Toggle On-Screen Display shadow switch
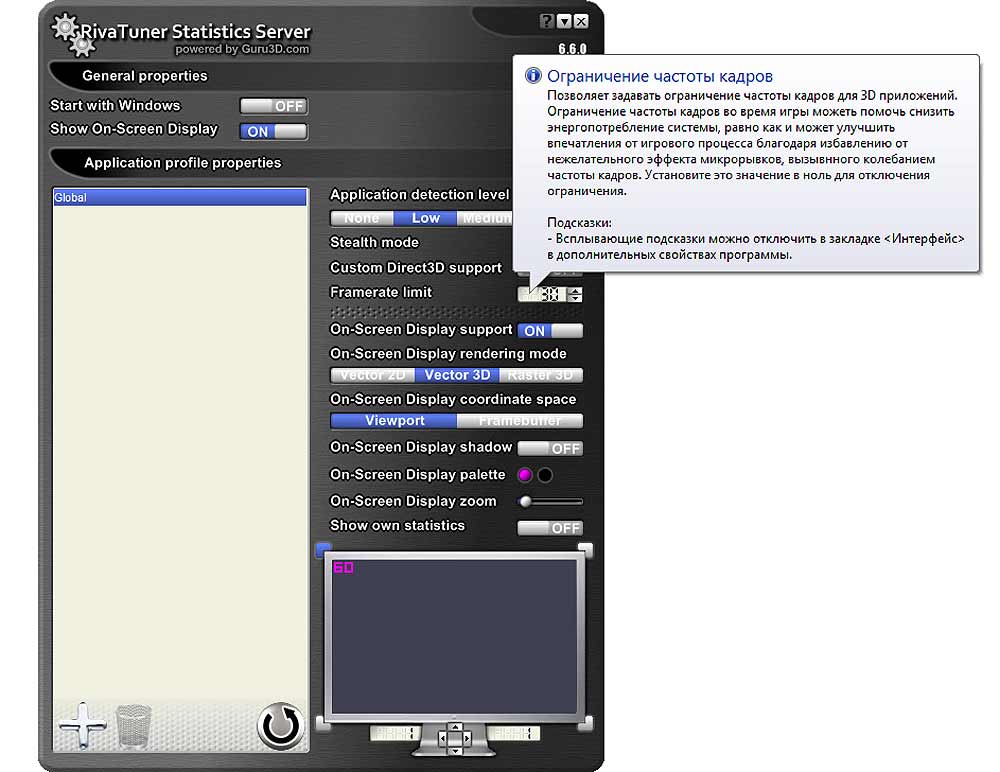This screenshot has width=1000, height=772. tap(550, 449)
